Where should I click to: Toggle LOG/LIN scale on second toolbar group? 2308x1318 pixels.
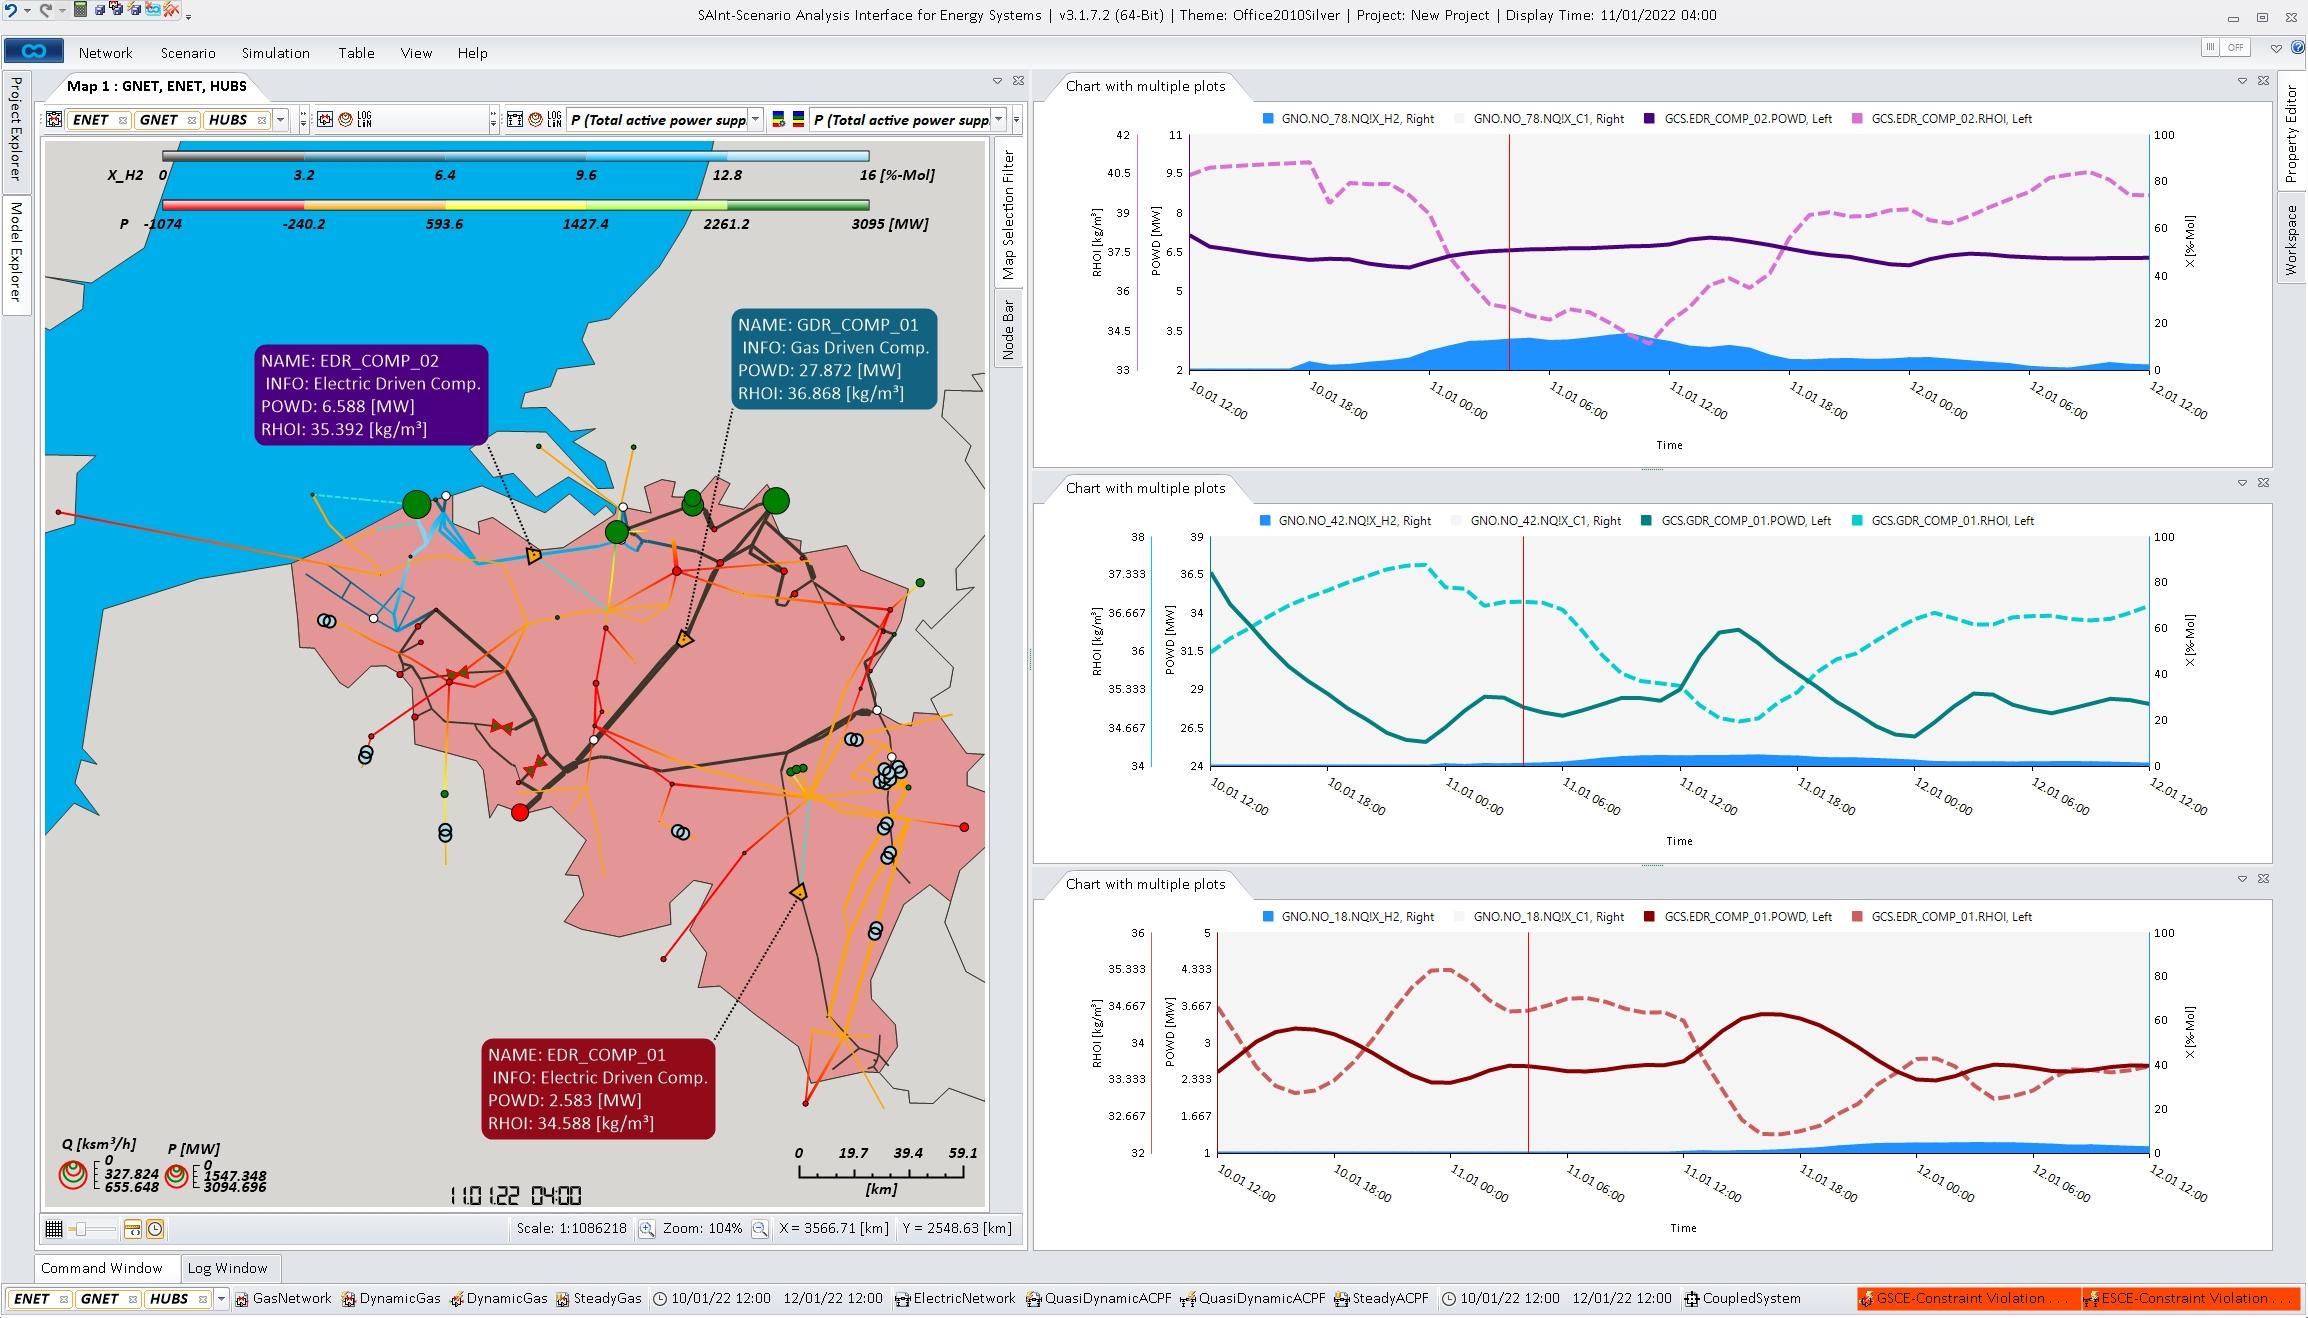364,120
